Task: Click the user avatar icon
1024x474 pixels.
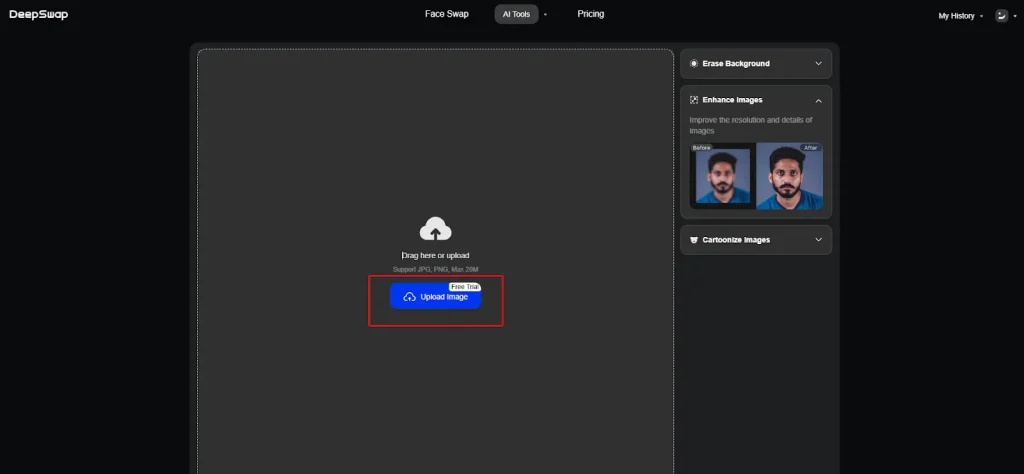Action: point(1001,16)
